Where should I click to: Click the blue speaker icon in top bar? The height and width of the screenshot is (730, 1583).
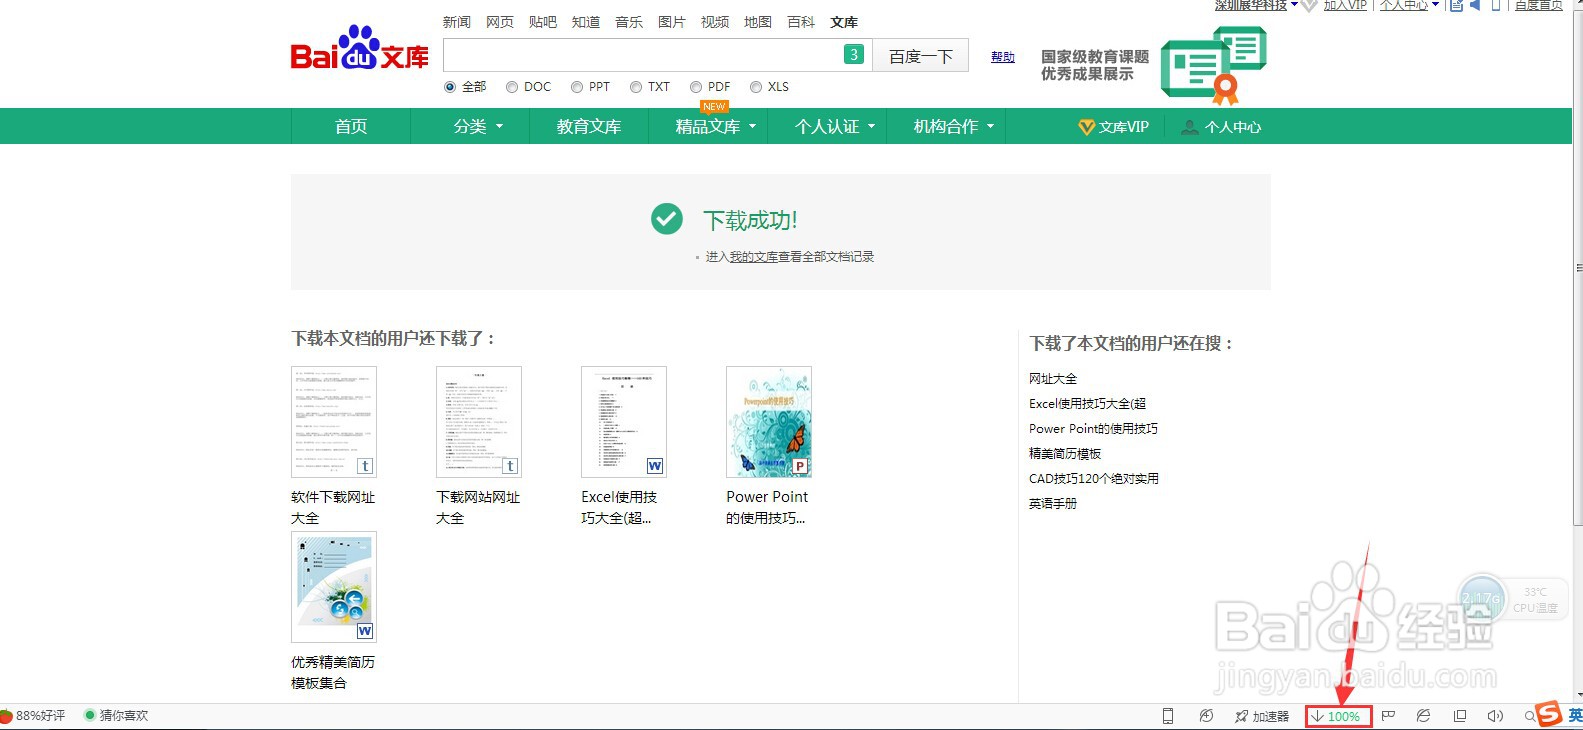[1475, 5]
